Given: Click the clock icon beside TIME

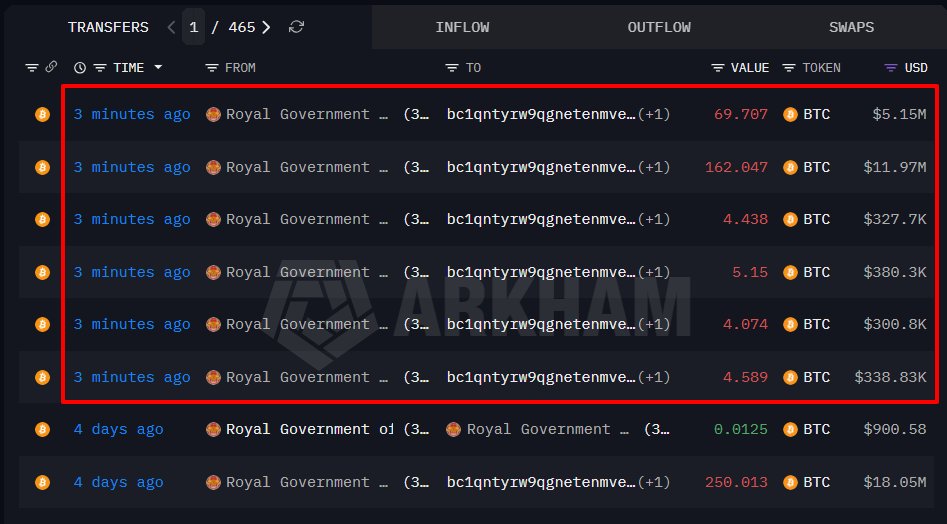Looking at the screenshot, I should tap(80, 68).
